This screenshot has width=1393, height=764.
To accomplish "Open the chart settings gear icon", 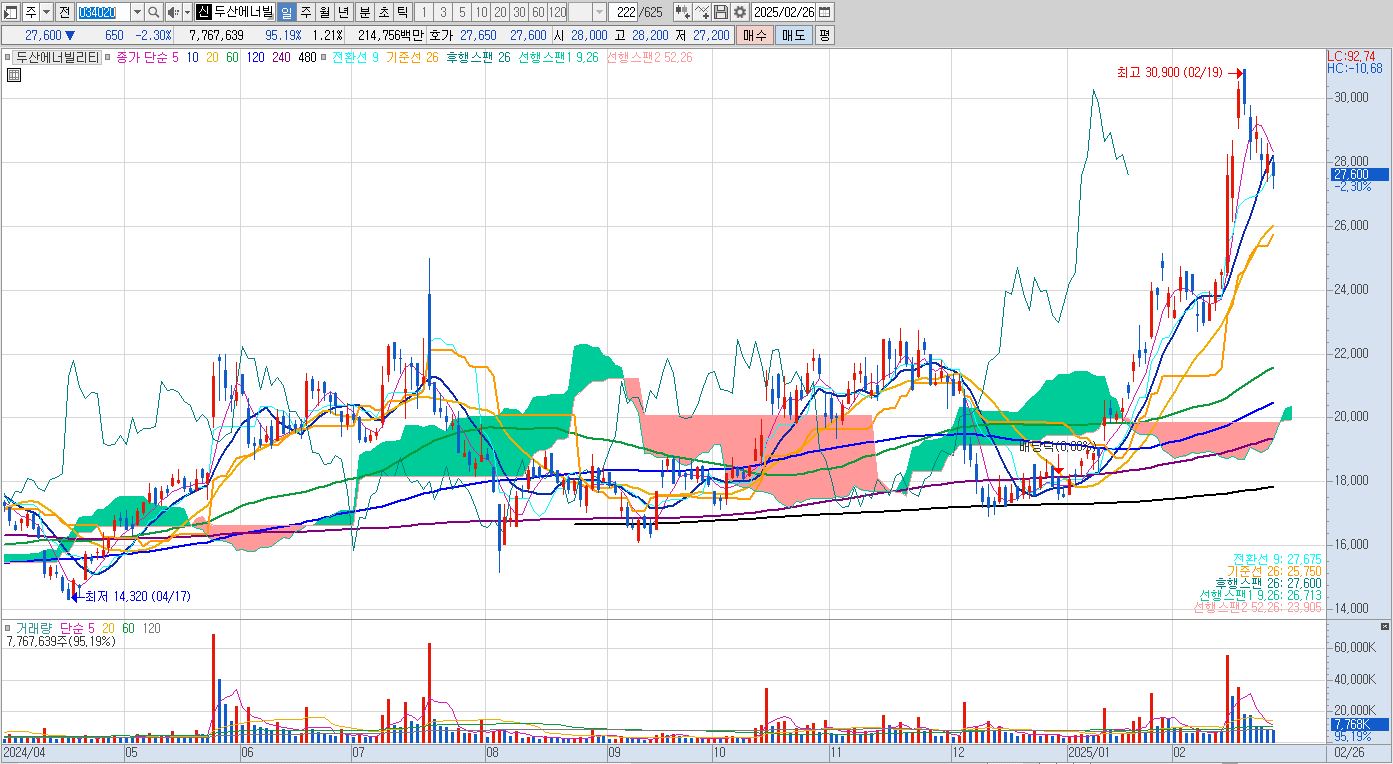I will (740, 12).
